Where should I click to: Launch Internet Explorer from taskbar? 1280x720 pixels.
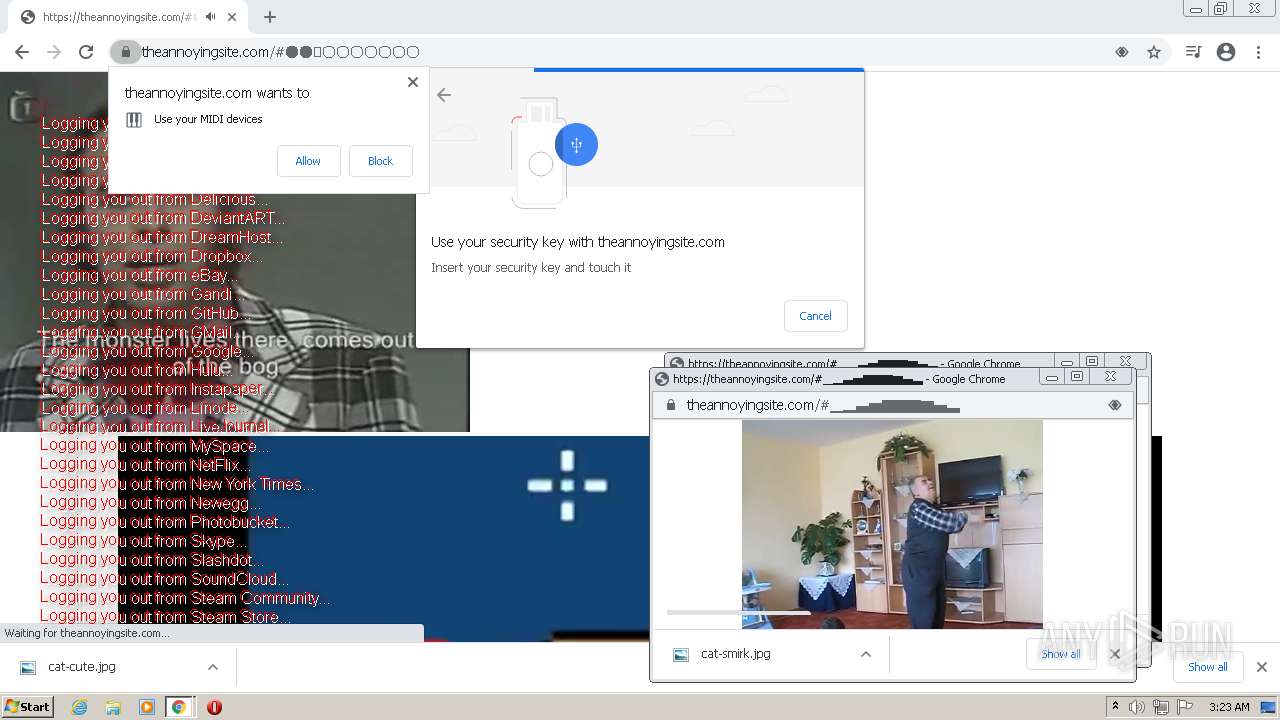(80, 707)
